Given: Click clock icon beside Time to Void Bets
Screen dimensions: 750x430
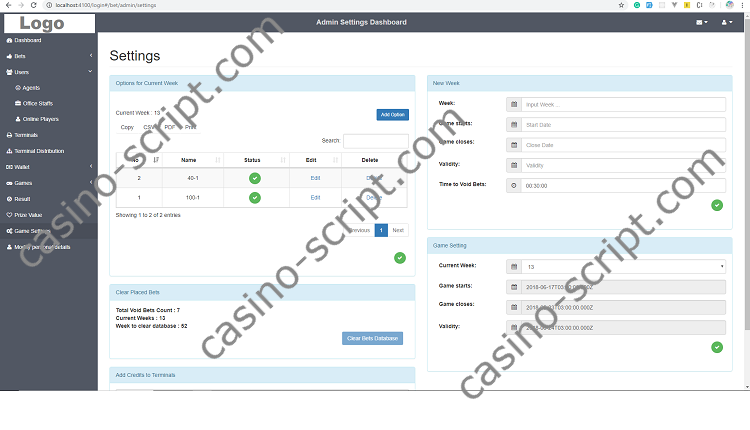Looking at the screenshot, I should [x=513, y=185].
